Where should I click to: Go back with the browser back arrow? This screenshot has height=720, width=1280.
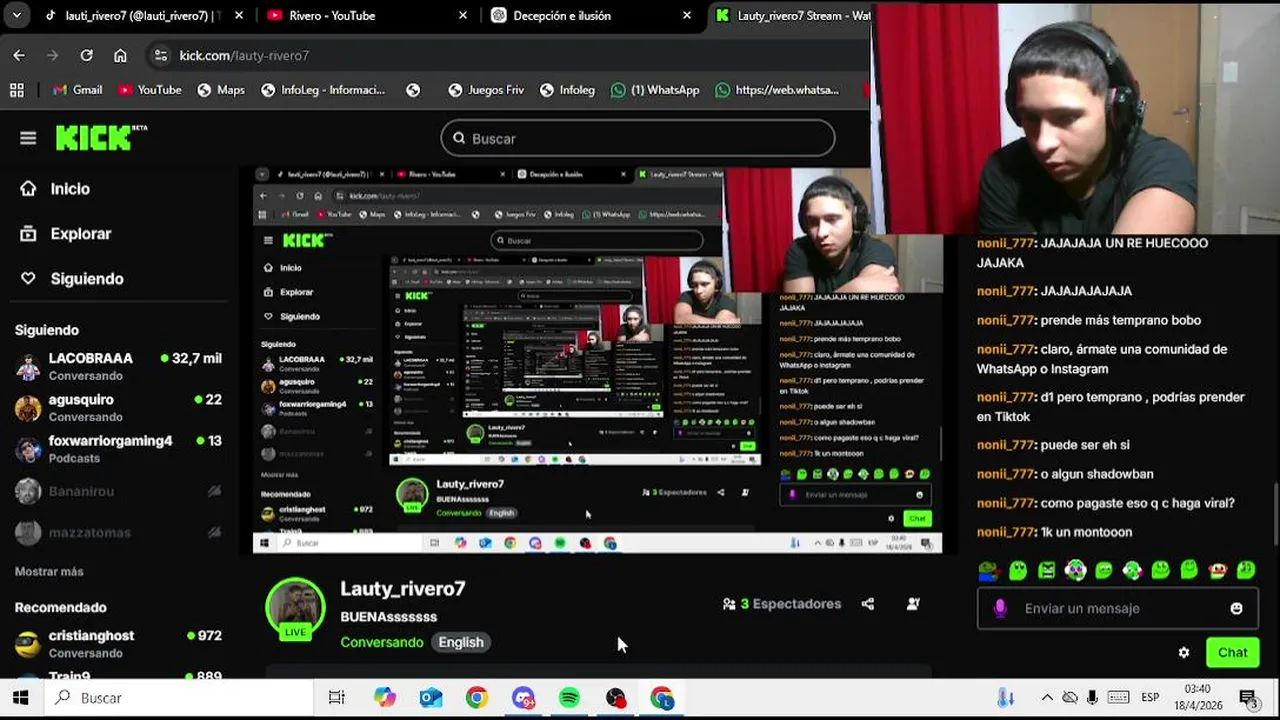[x=19, y=55]
